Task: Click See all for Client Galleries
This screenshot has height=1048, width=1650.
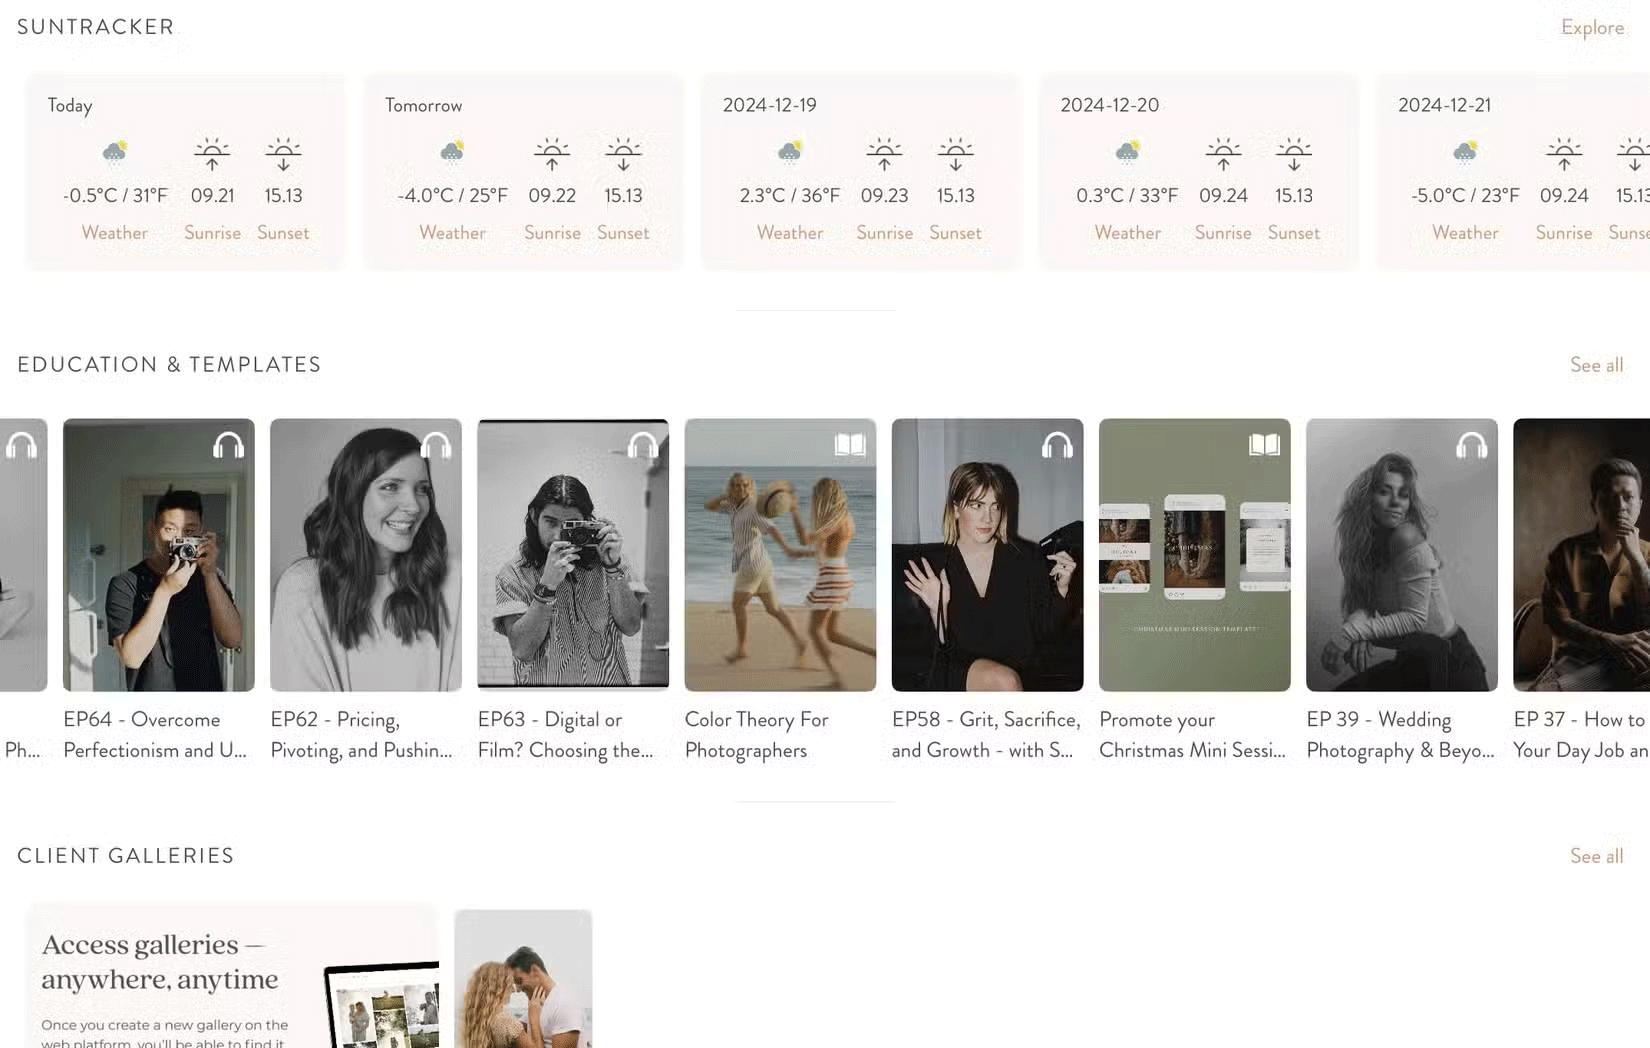Action: pos(1596,856)
